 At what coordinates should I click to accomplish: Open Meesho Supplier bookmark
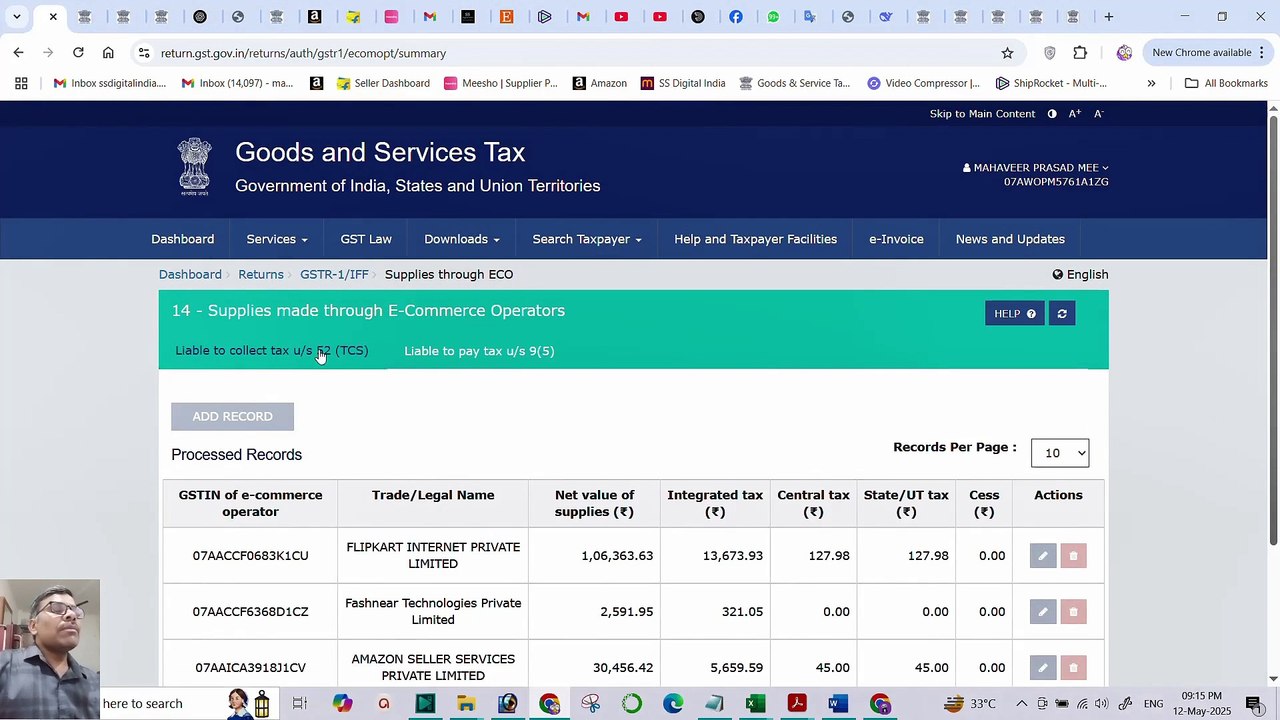click(500, 83)
